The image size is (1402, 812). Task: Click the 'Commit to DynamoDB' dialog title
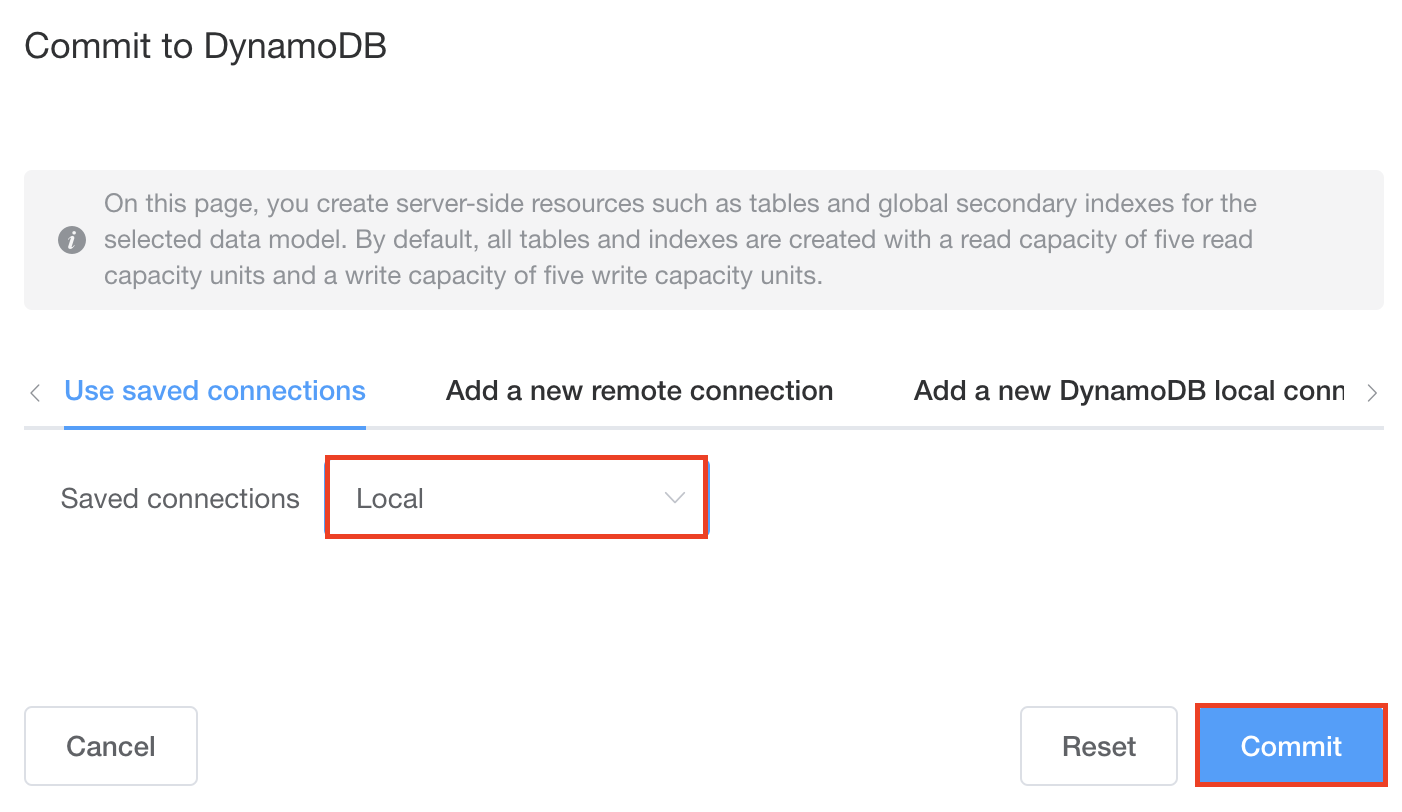click(x=206, y=46)
